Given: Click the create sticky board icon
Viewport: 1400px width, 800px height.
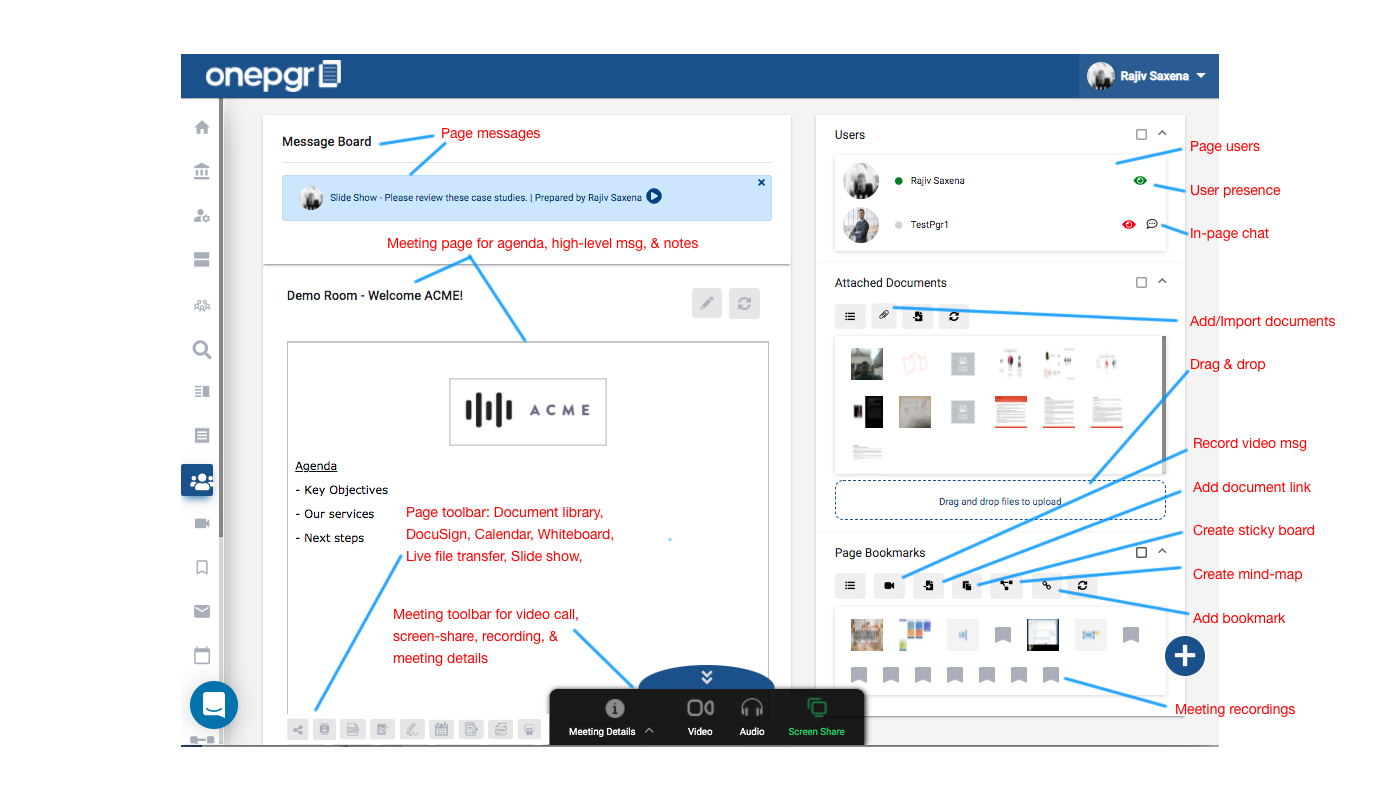Looking at the screenshot, I should coord(967,586).
